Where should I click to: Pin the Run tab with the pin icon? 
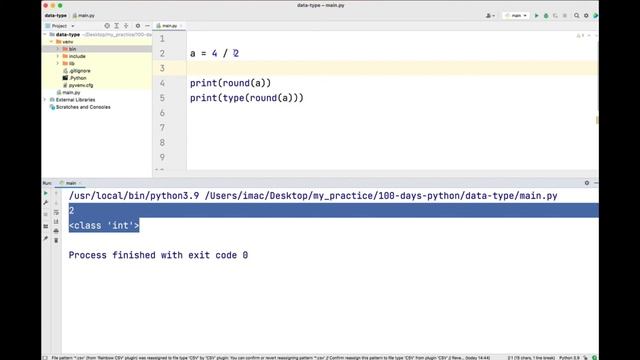[46, 238]
